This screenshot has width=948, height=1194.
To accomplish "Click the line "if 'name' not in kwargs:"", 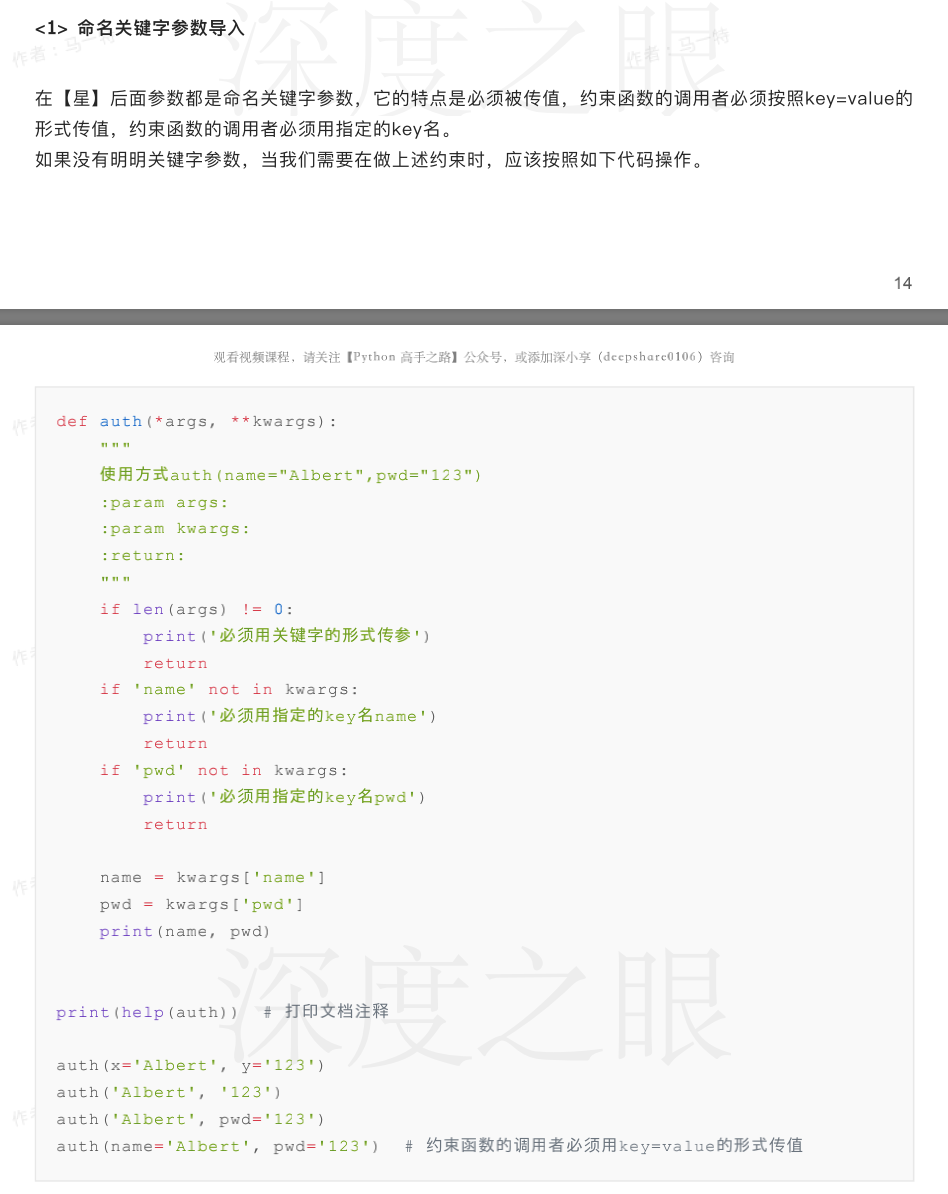I will coord(228,689).
